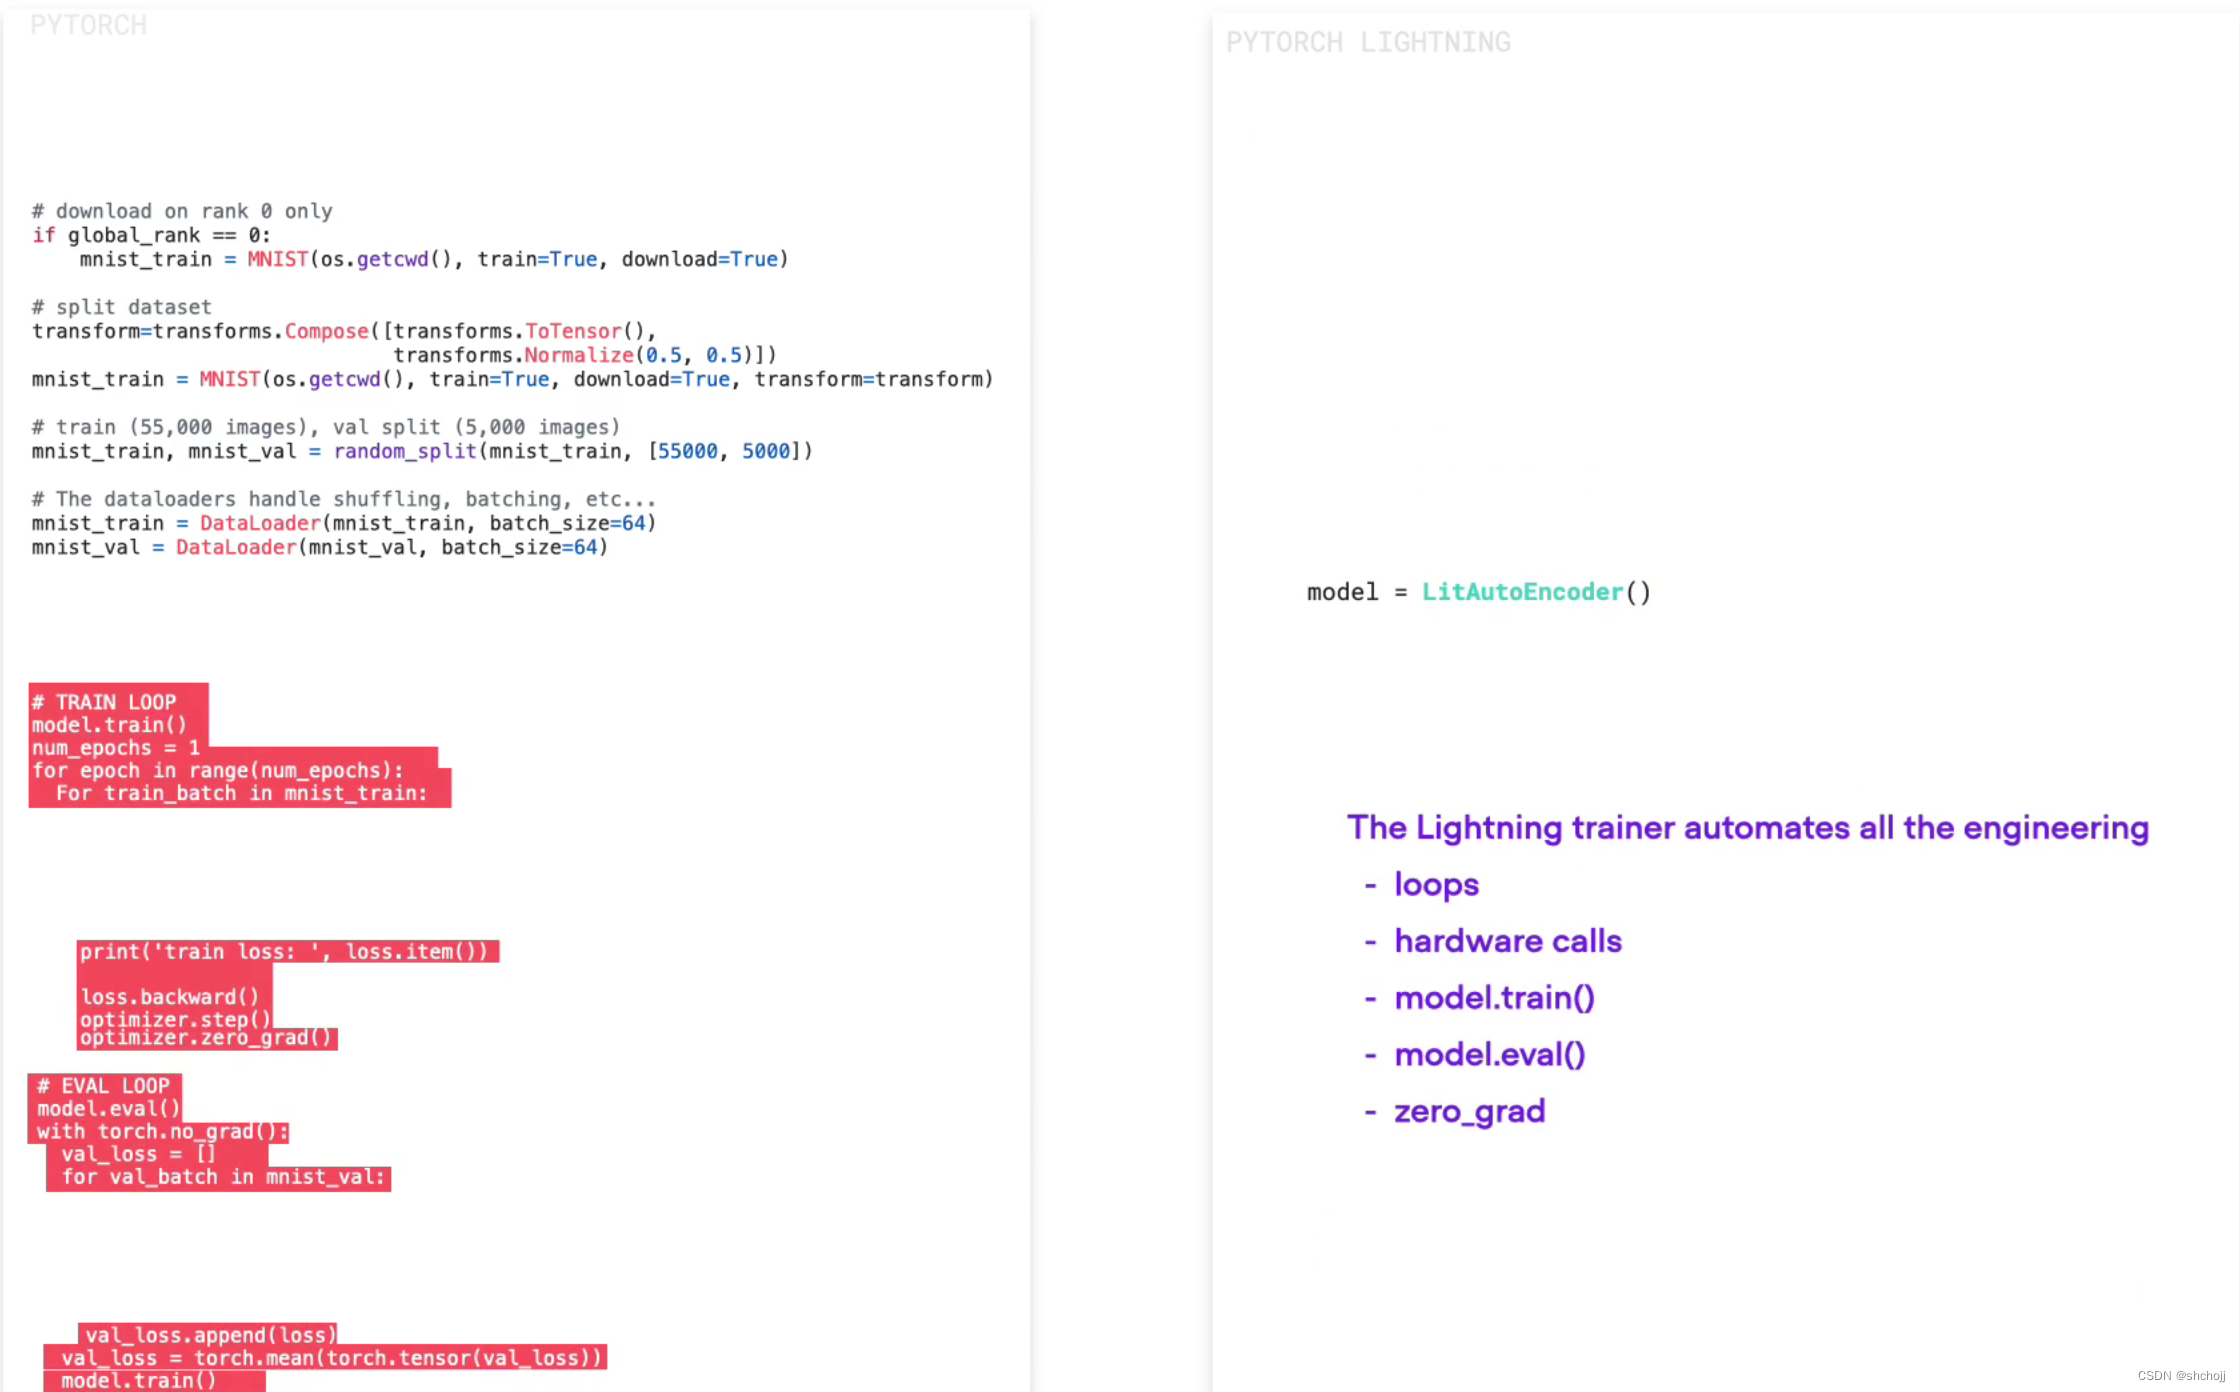Click the 'model.train()' purple bullet item
The width and height of the screenshot is (2240, 1392).
(x=1494, y=998)
